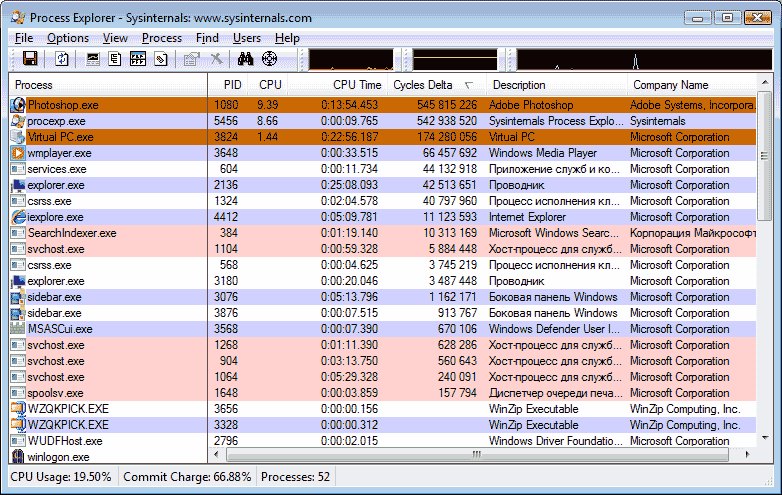Viewport: 782px width, 495px height.
Task: Click the horizontal scrollbar thumb
Action: [x=477, y=455]
